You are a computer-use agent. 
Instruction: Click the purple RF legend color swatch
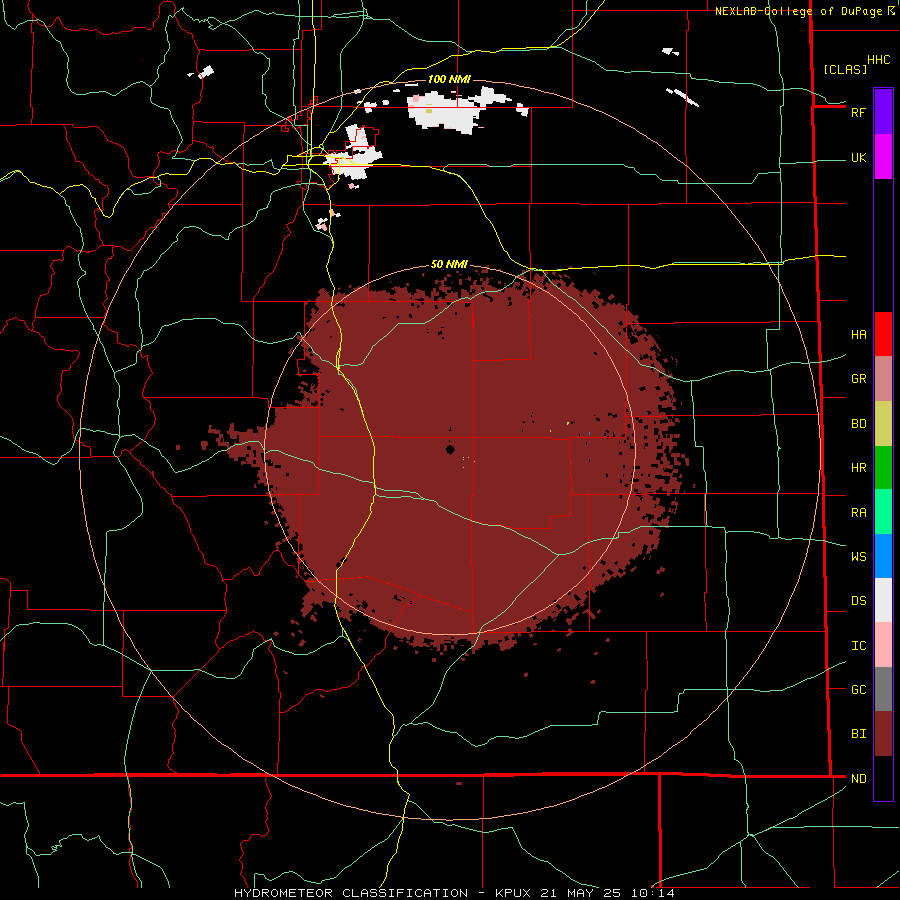[x=883, y=111]
